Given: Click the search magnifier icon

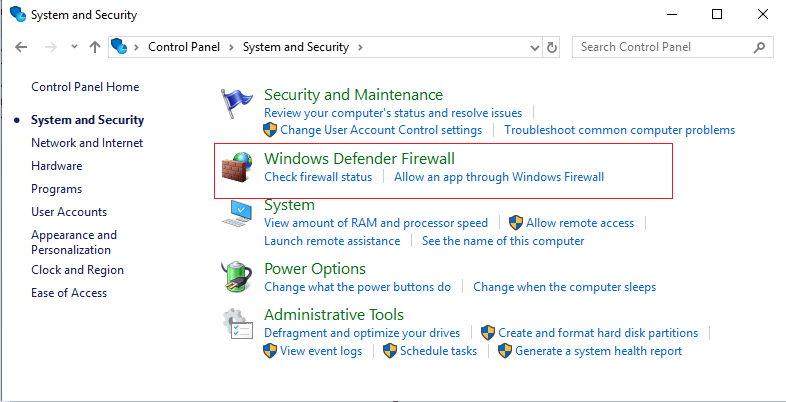Looking at the screenshot, I should pos(759,47).
